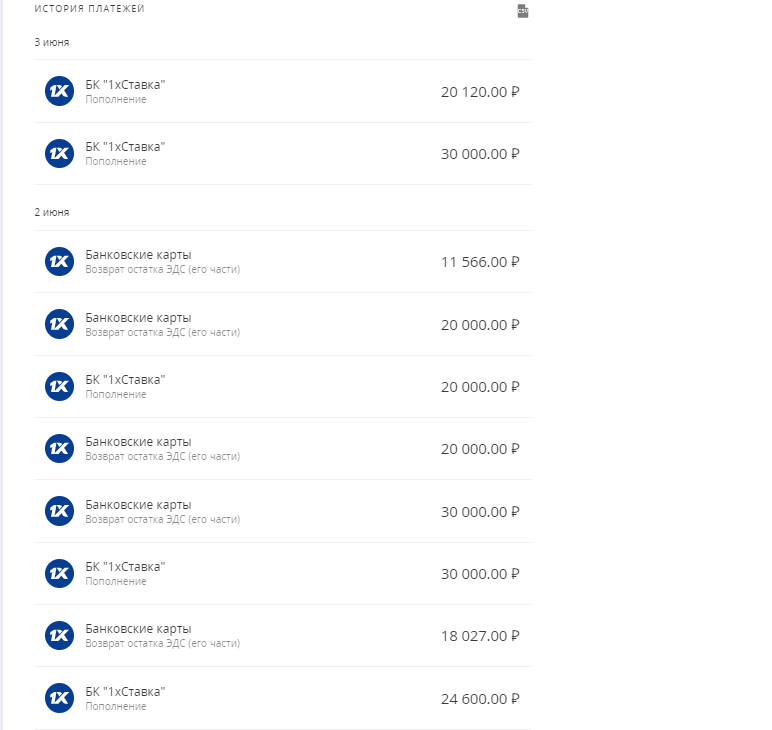Click the 20 120.00 ₽ amount
The width and height of the screenshot is (772, 730).
click(x=480, y=92)
